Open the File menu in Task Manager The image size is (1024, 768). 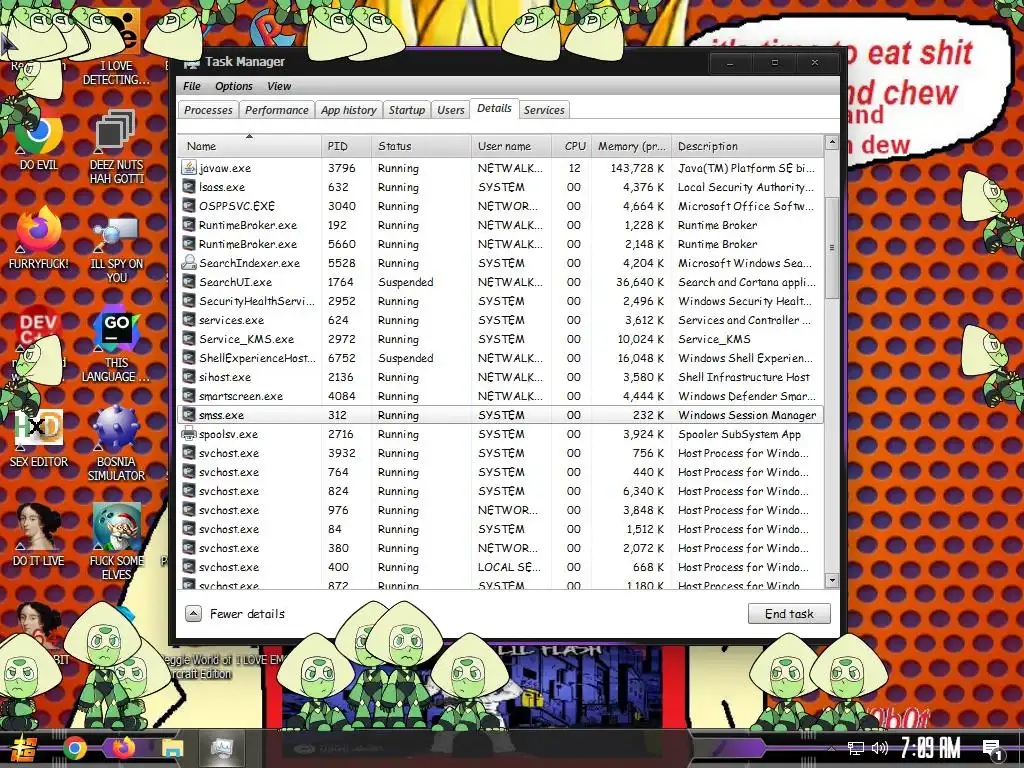[191, 86]
